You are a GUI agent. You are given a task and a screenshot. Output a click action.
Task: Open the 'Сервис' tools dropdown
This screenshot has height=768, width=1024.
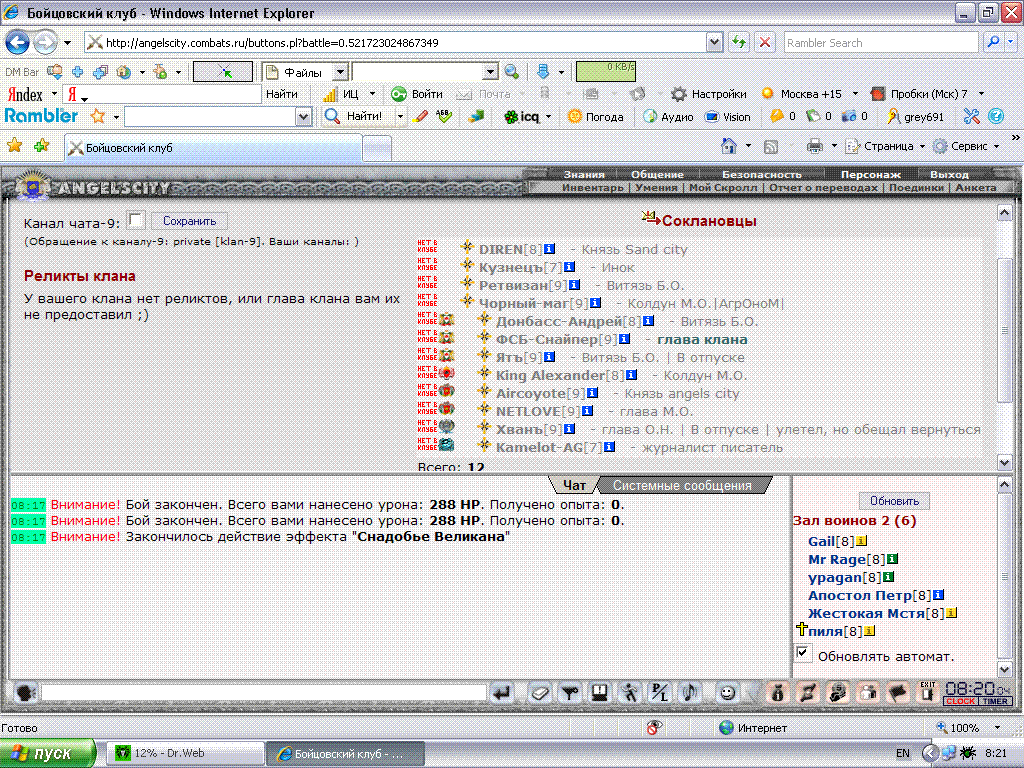tap(967, 146)
